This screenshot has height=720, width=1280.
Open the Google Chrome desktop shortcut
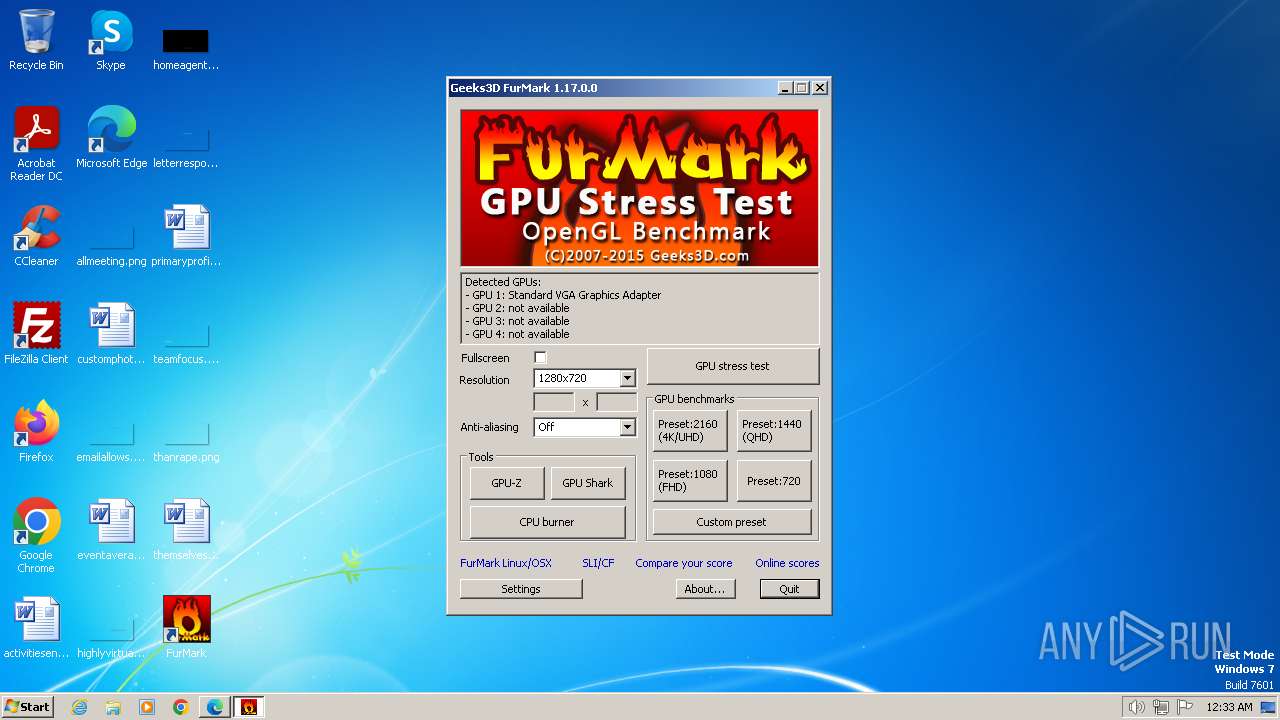pyautogui.click(x=36, y=536)
